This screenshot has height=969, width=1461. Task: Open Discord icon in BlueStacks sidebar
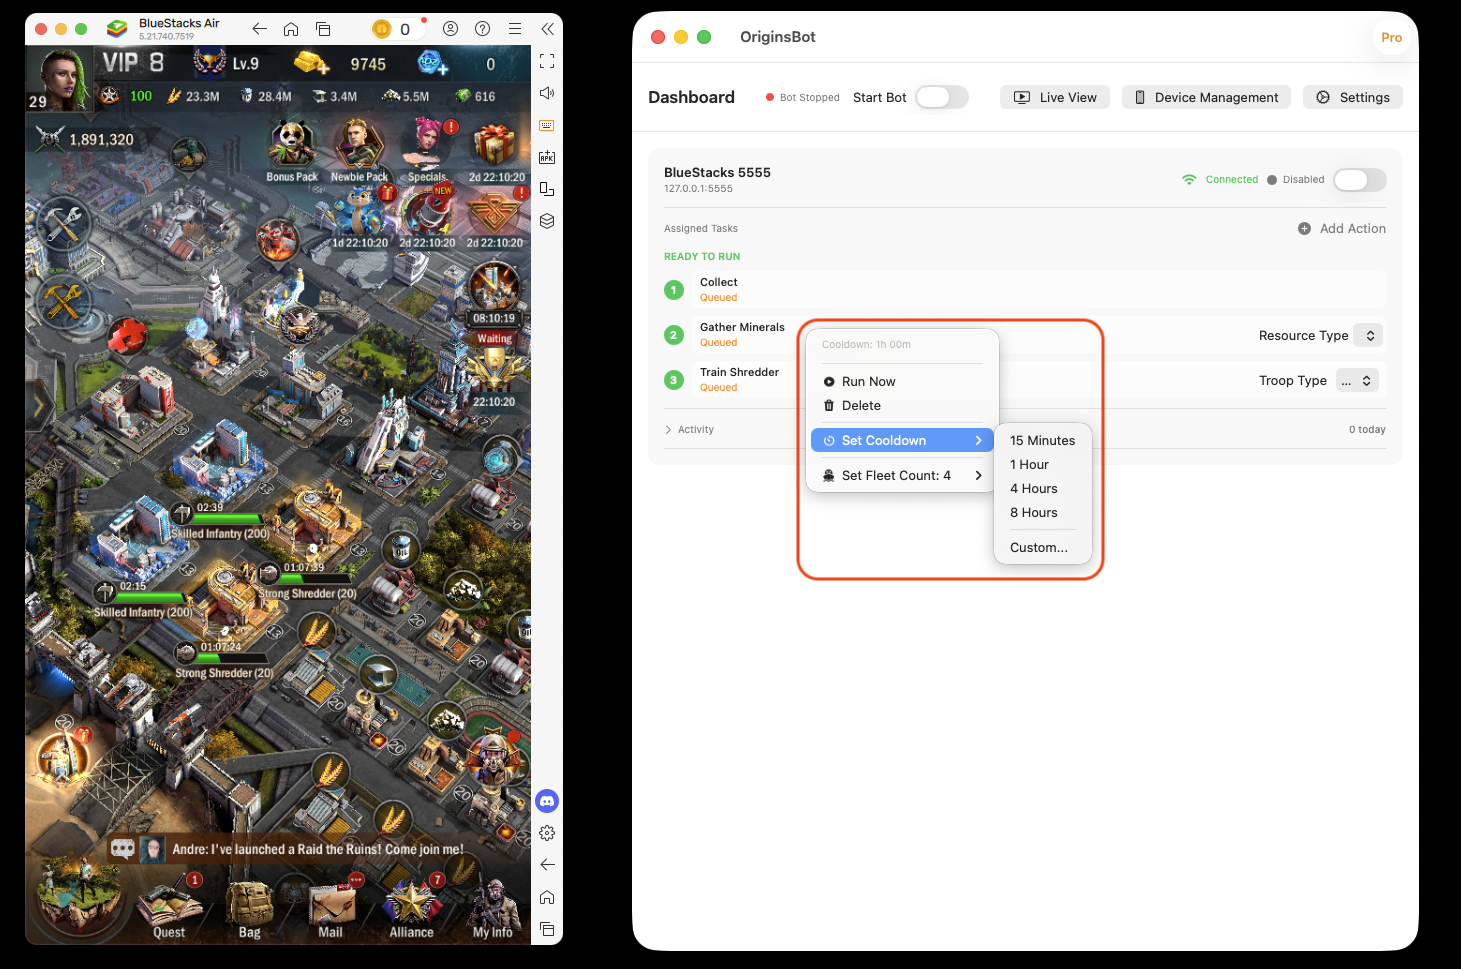[x=547, y=801]
